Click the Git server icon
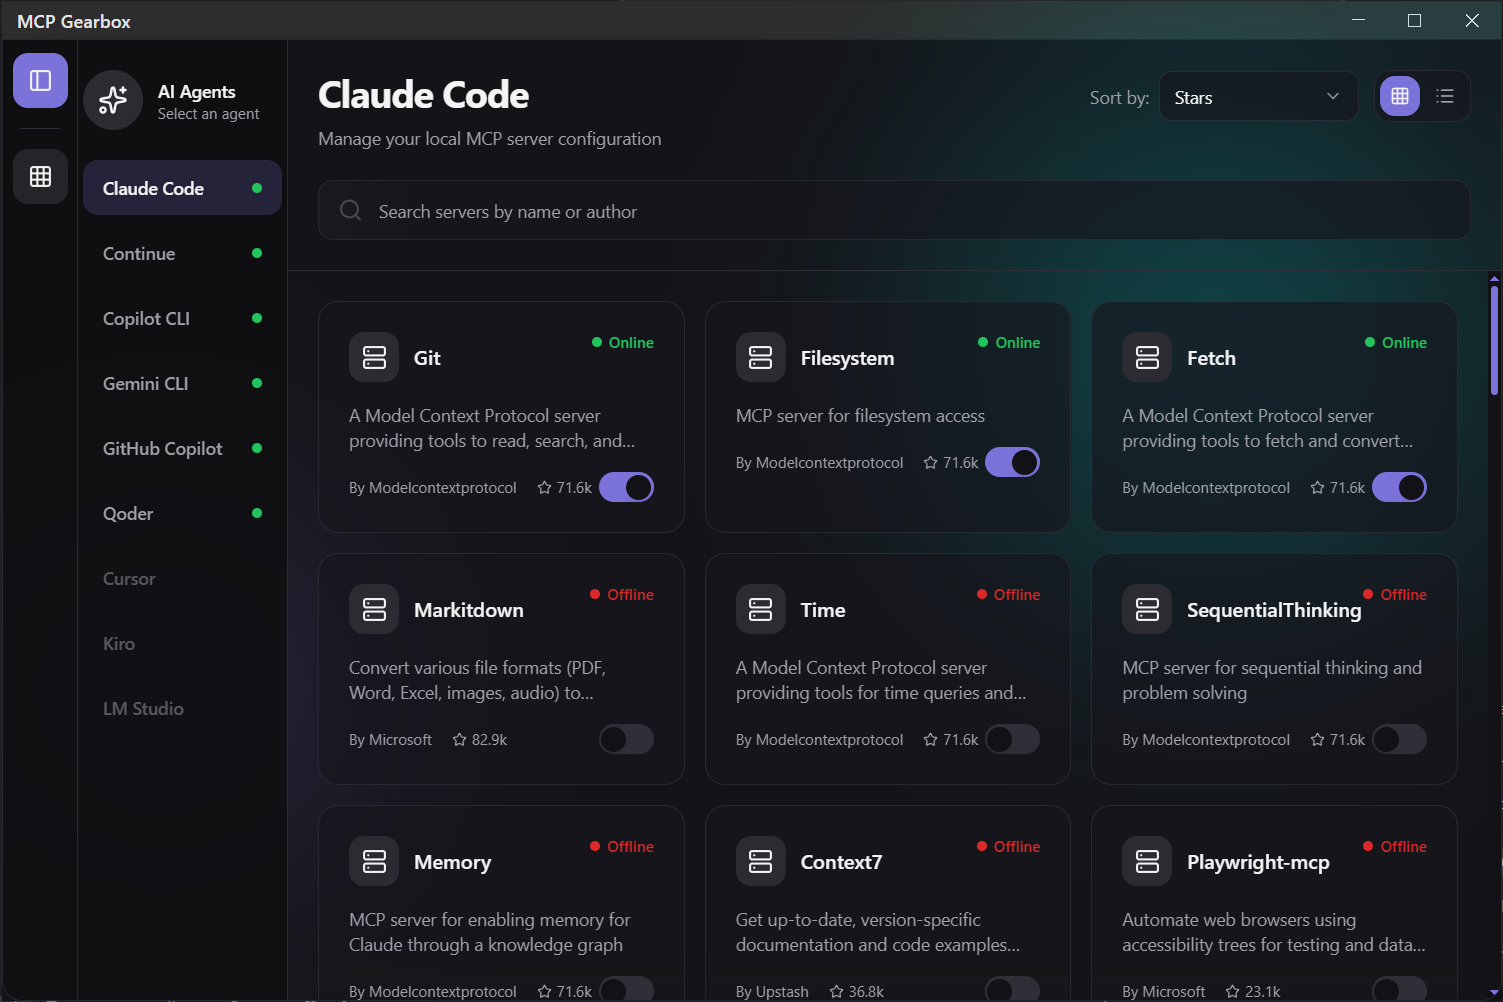The image size is (1503, 1002). click(374, 357)
